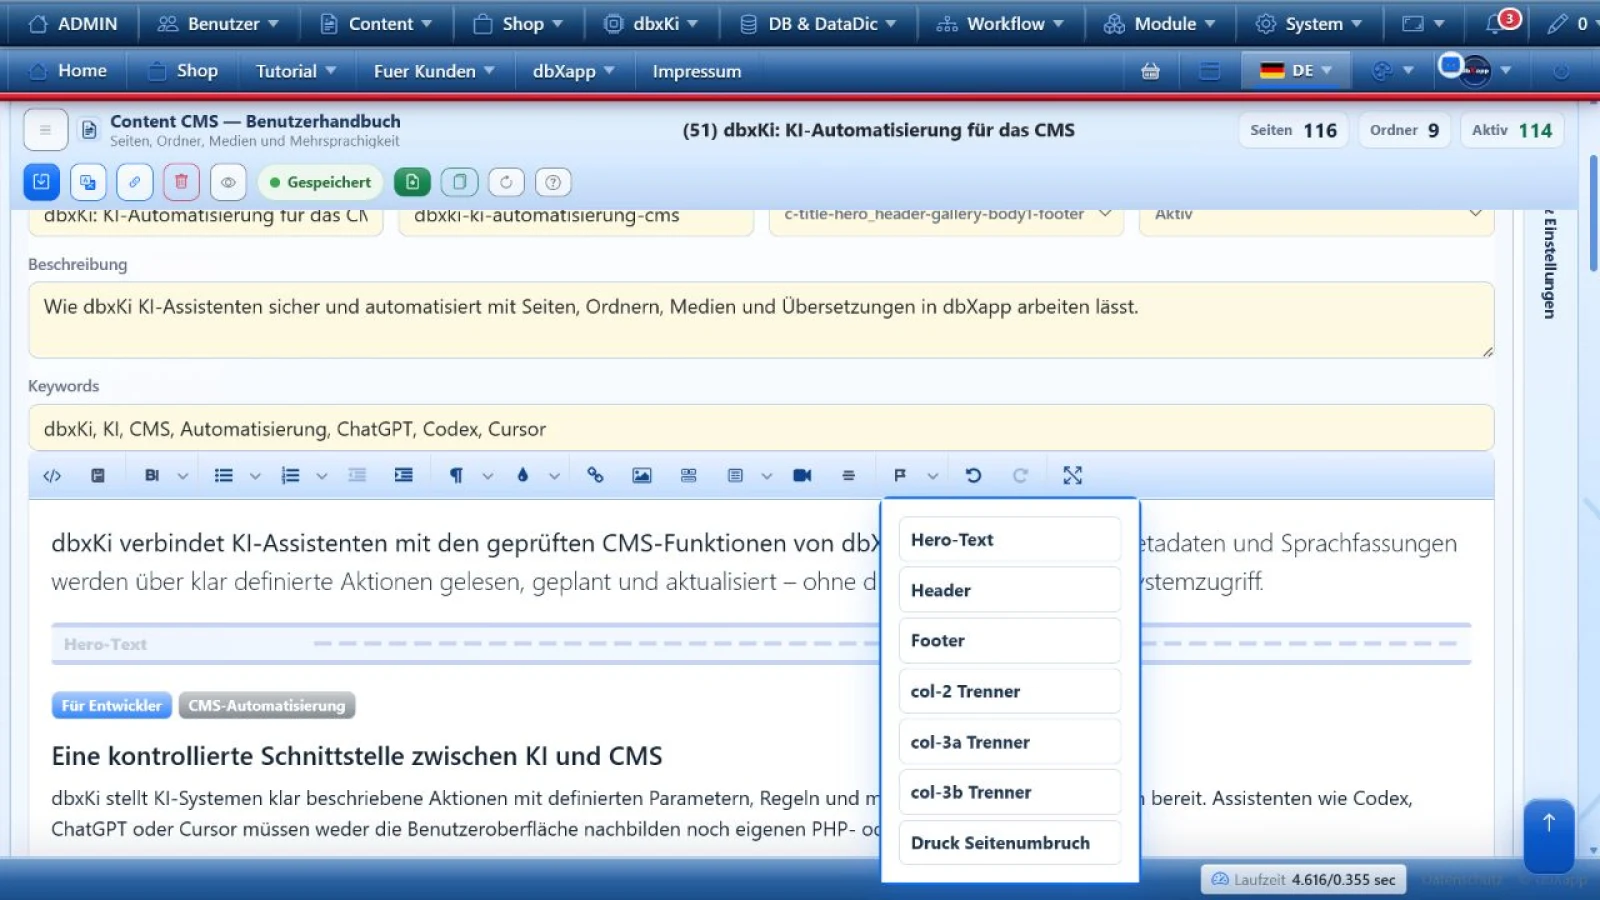Switch the editor to source code view
The image size is (1600, 900).
coord(52,476)
